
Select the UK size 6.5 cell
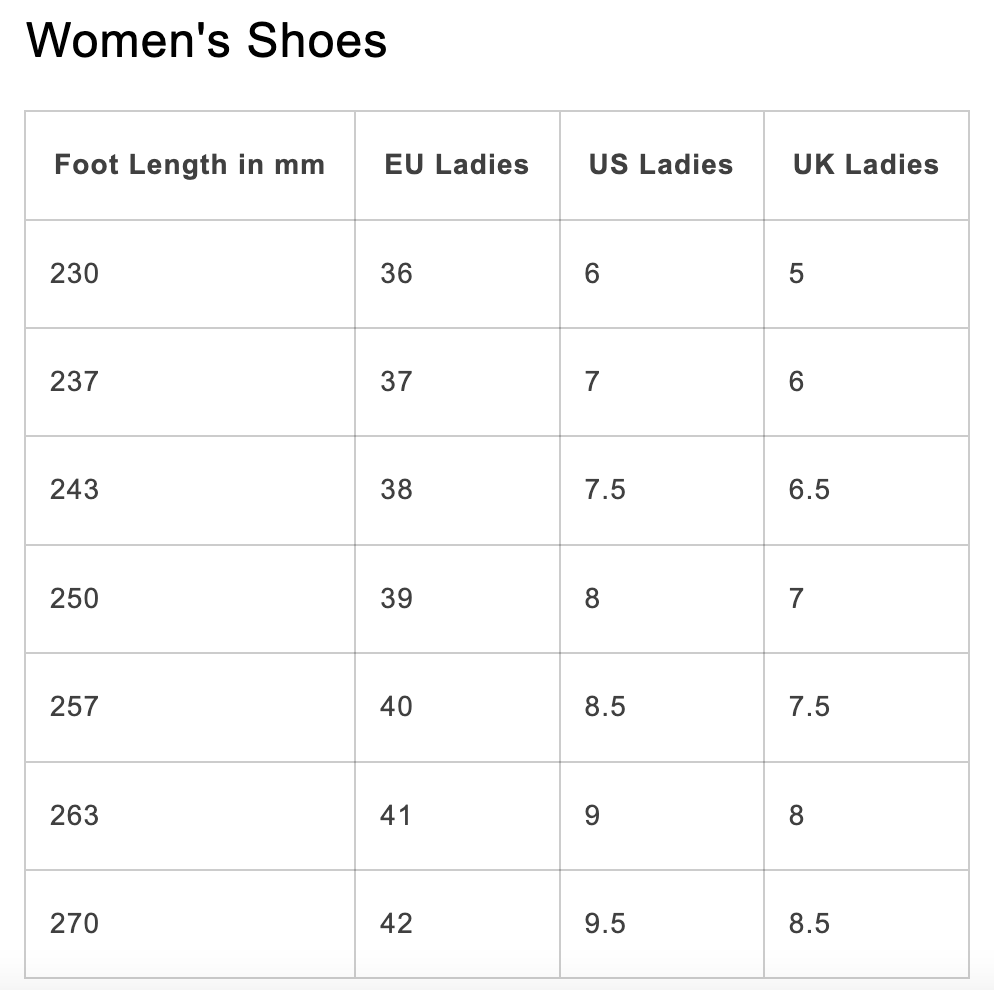(866, 490)
